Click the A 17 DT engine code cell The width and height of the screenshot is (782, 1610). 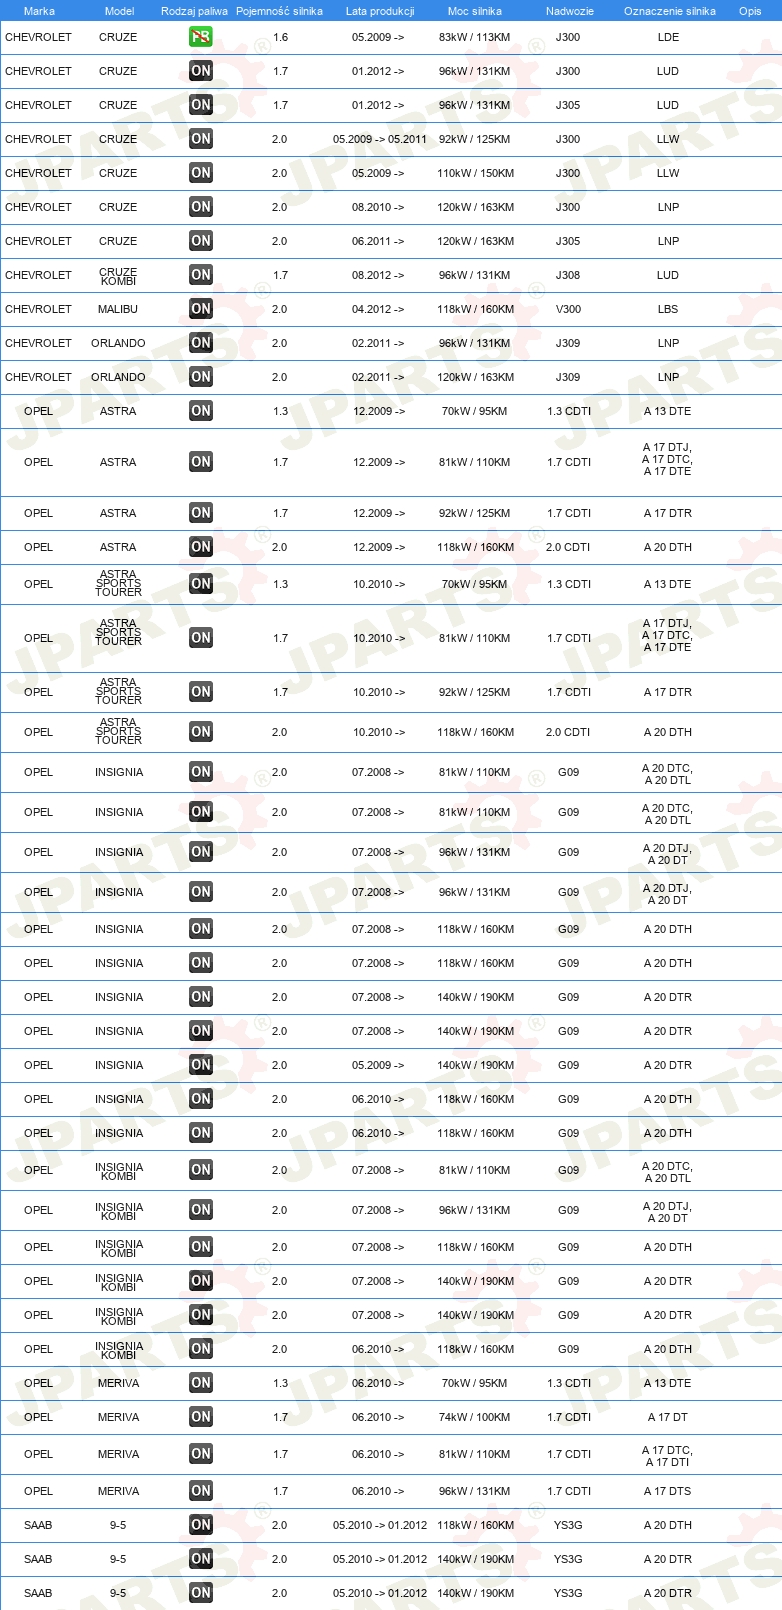pyautogui.click(x=668, y=1417)
